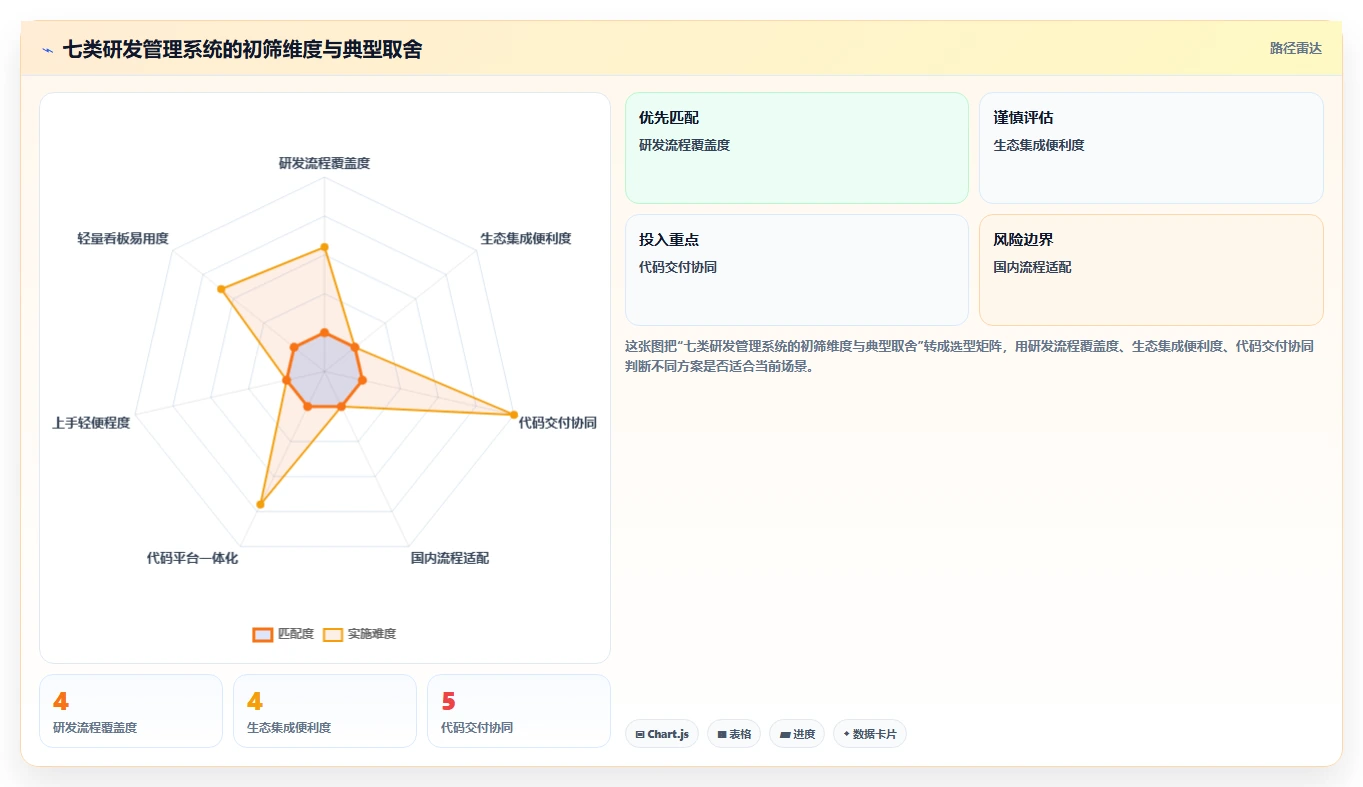Click the 实施难度 point on 研发流程覆盖度 axis
The height and width of the screenshot is (787, 1363).
[324, 247]
